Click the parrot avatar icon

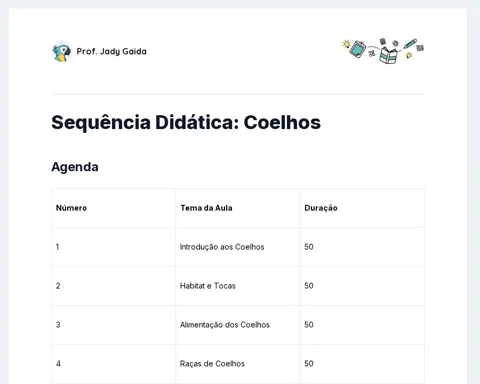tap(62, 52)
